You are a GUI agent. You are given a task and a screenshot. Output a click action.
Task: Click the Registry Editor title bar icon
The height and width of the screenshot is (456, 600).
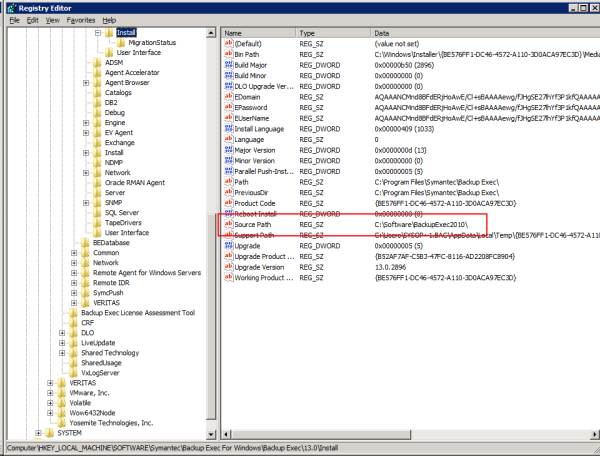(11, 8)
